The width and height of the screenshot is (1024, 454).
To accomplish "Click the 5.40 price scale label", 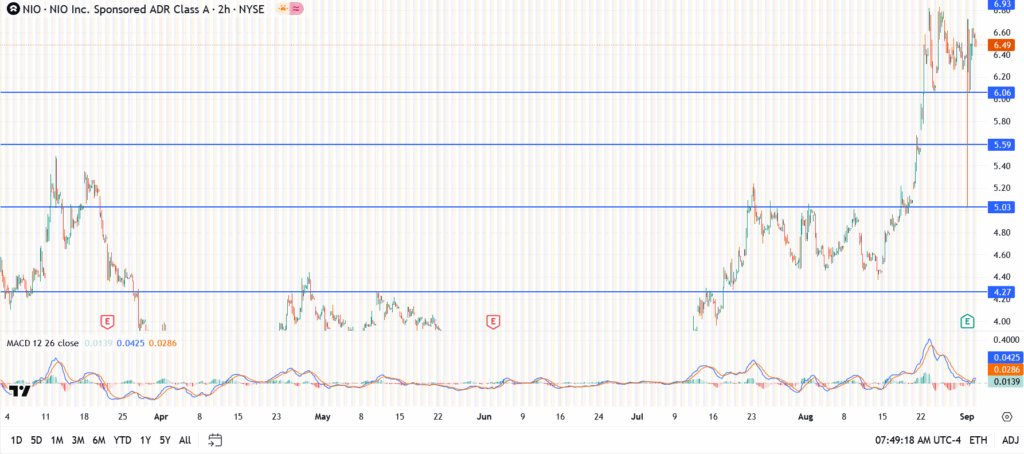I will [1001, 167].
